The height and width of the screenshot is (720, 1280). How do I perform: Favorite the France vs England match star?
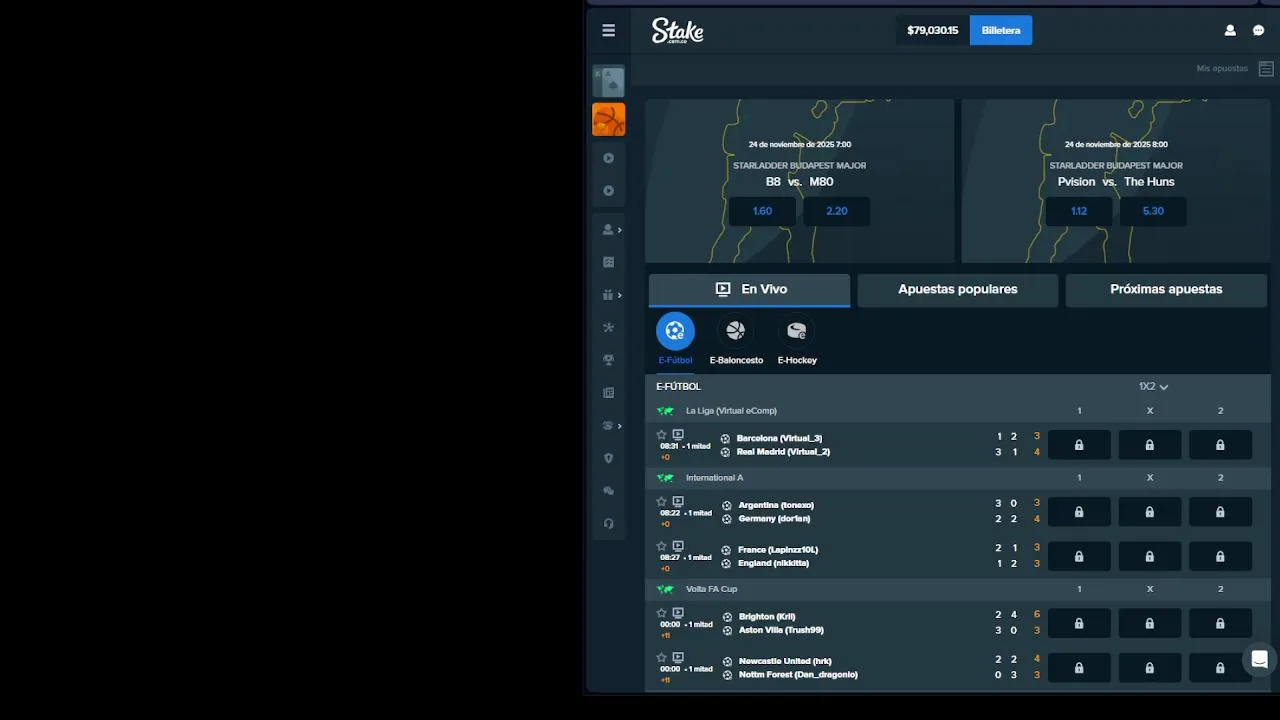point(661,546)
